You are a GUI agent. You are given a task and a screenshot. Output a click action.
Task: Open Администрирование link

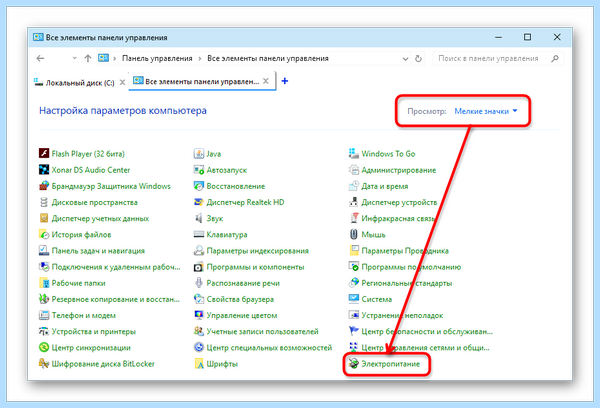[x=398, y=170]
